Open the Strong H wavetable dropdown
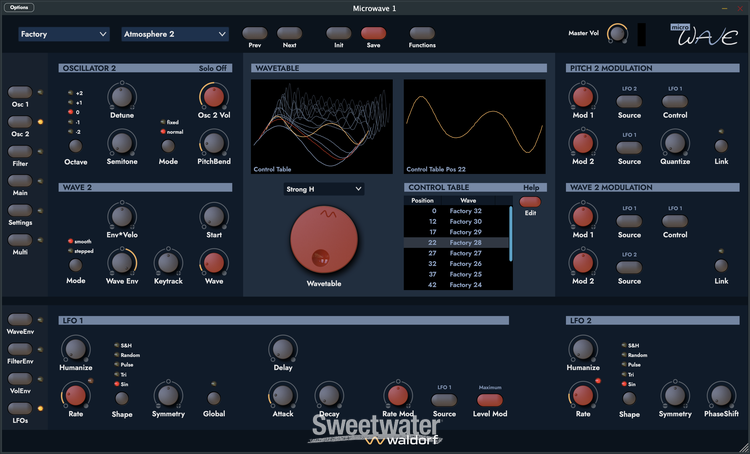Viewport: 750px width, 454px height. click(x=324, y=189)
